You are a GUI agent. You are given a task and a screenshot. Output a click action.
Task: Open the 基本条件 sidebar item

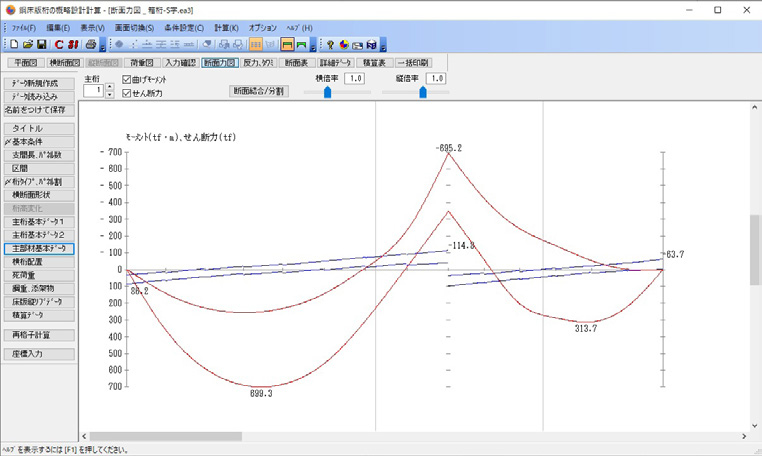click(x=39, y=142)
